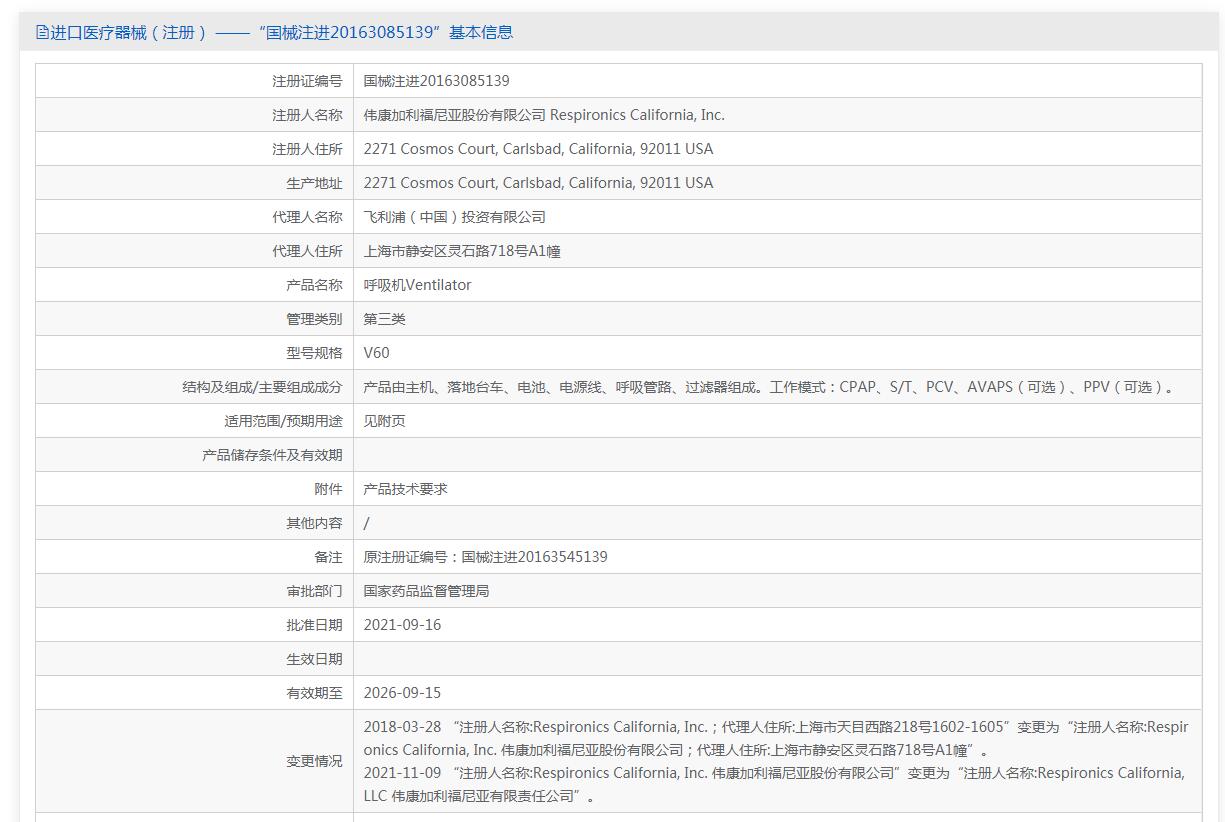Click the 其他内容 label
1225x822 pixels.
(314, 523)
